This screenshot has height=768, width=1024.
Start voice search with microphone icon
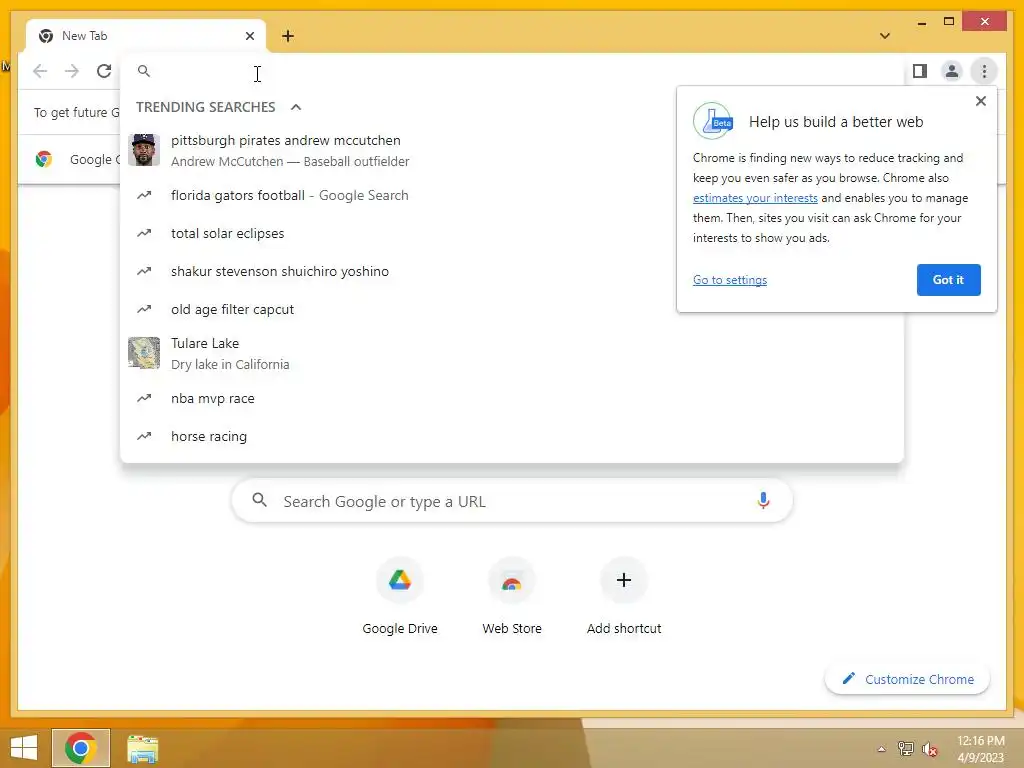pos(763,501)
